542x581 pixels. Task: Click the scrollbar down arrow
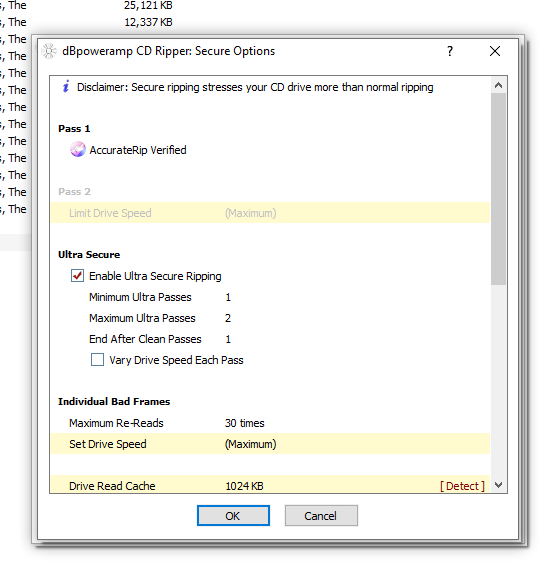[499, 485]
